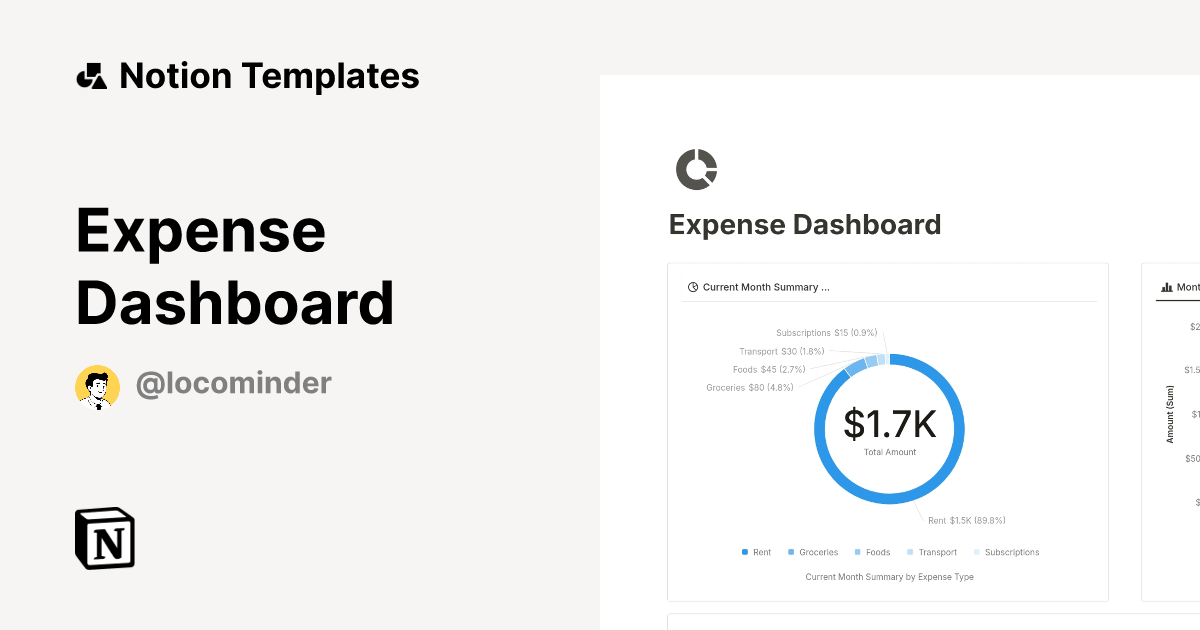The width and height of the screenshot is (1200, 630).
Task: Click the Notion Templates logo icon
Action: click(x=93, y=75)
